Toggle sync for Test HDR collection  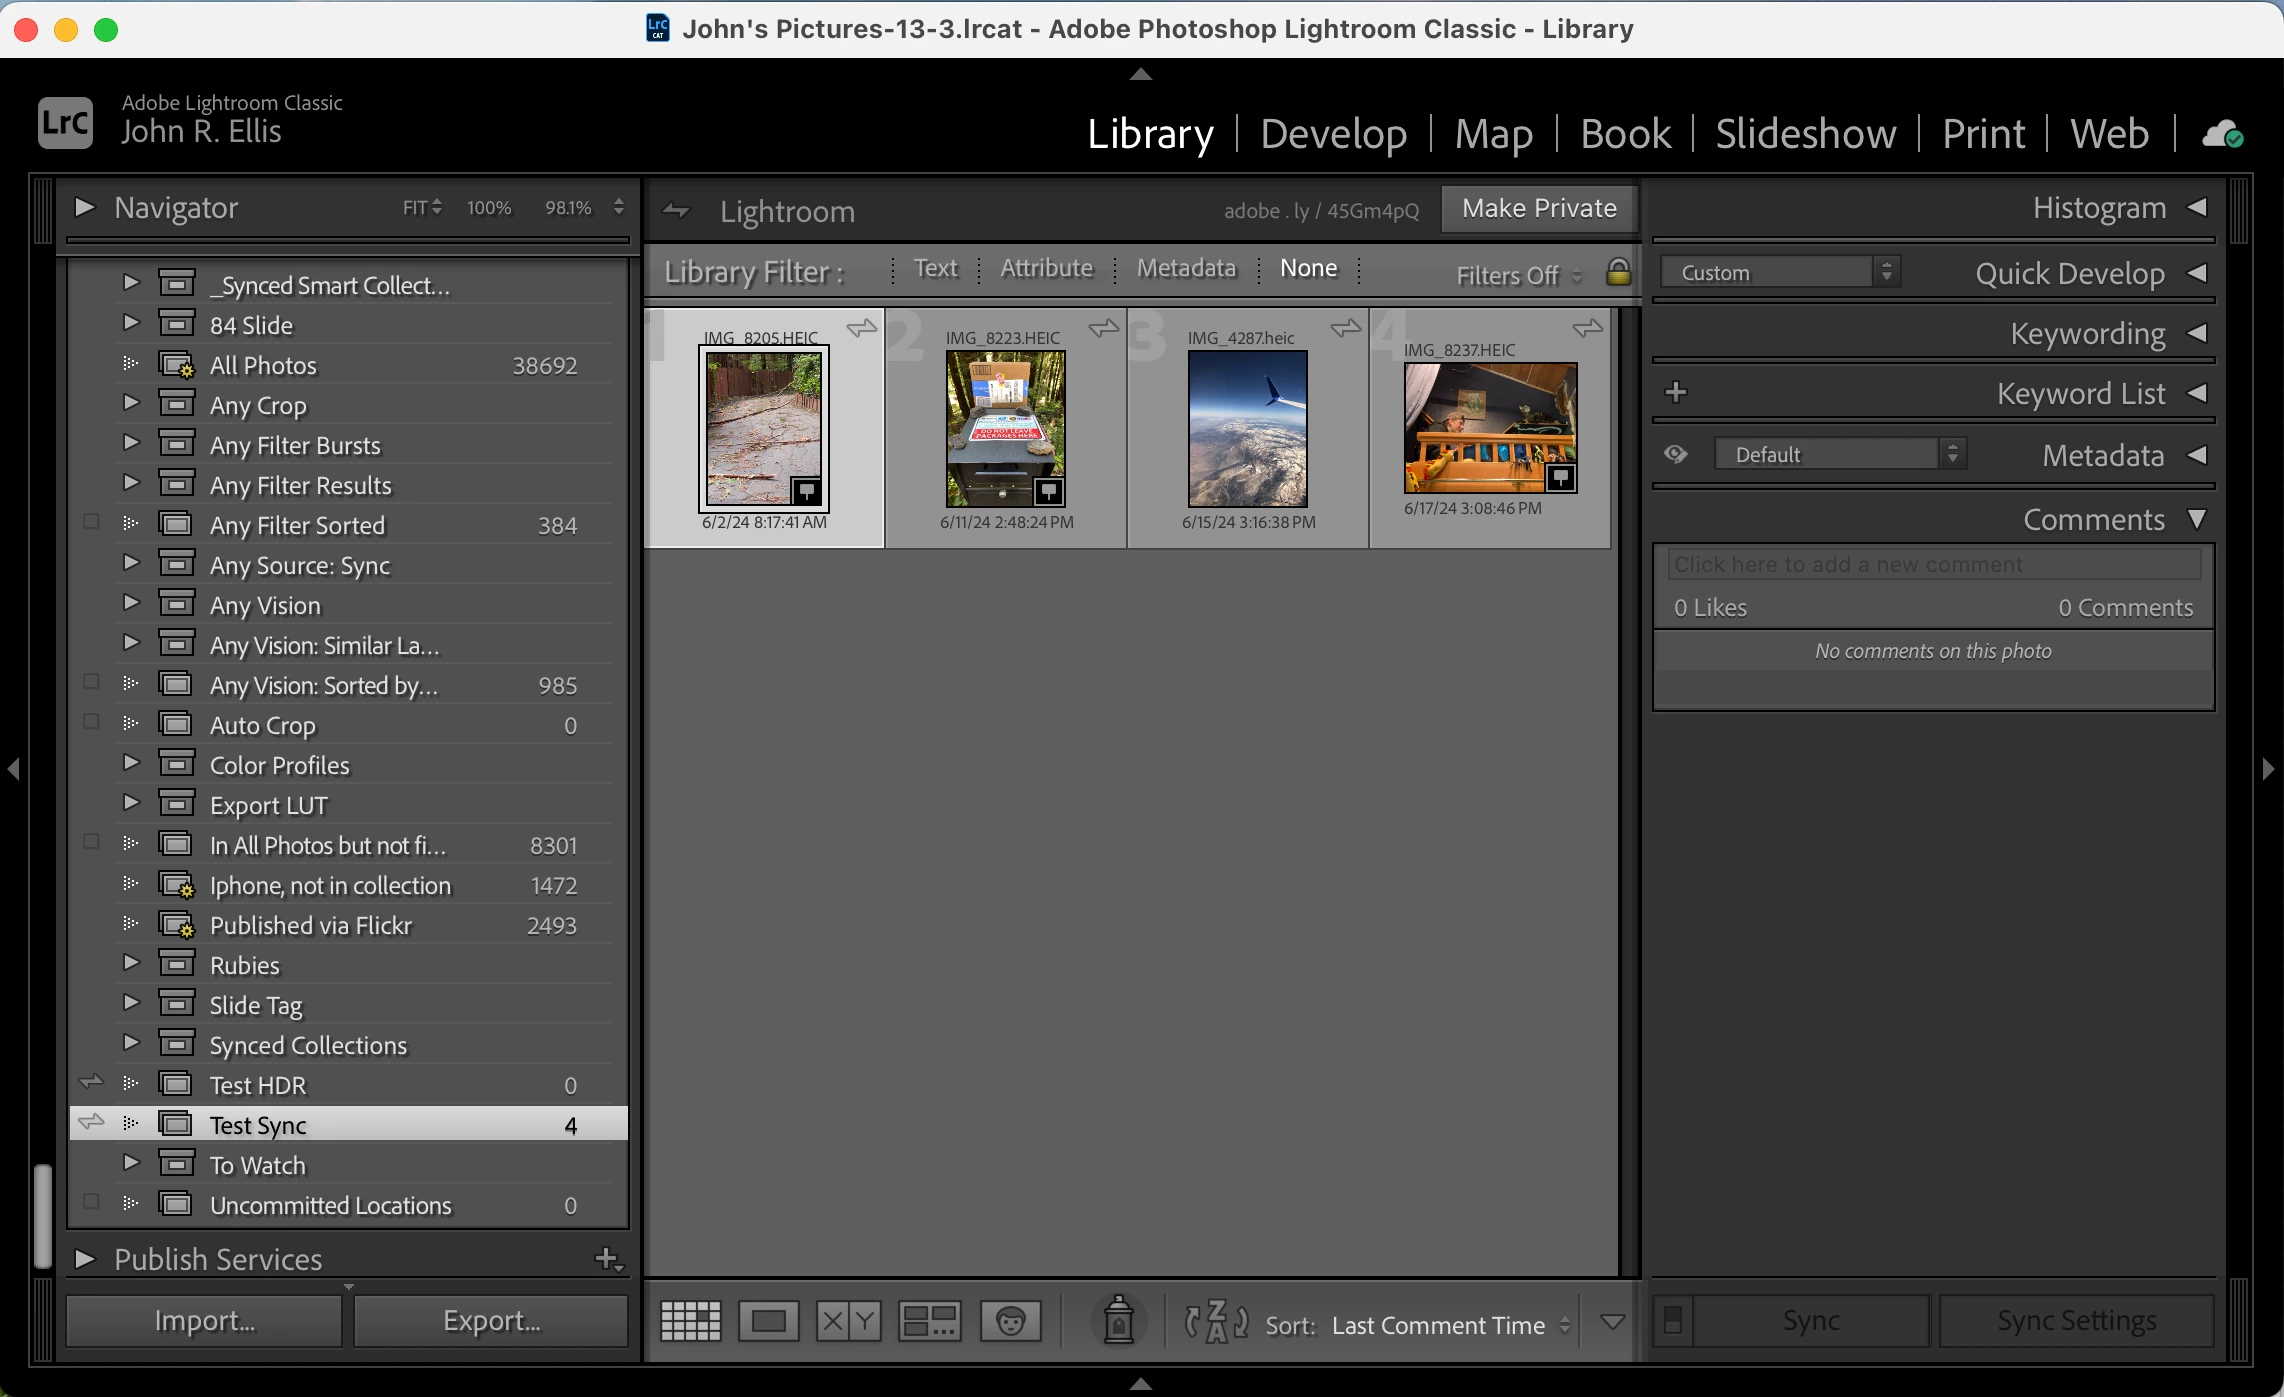91,1082
